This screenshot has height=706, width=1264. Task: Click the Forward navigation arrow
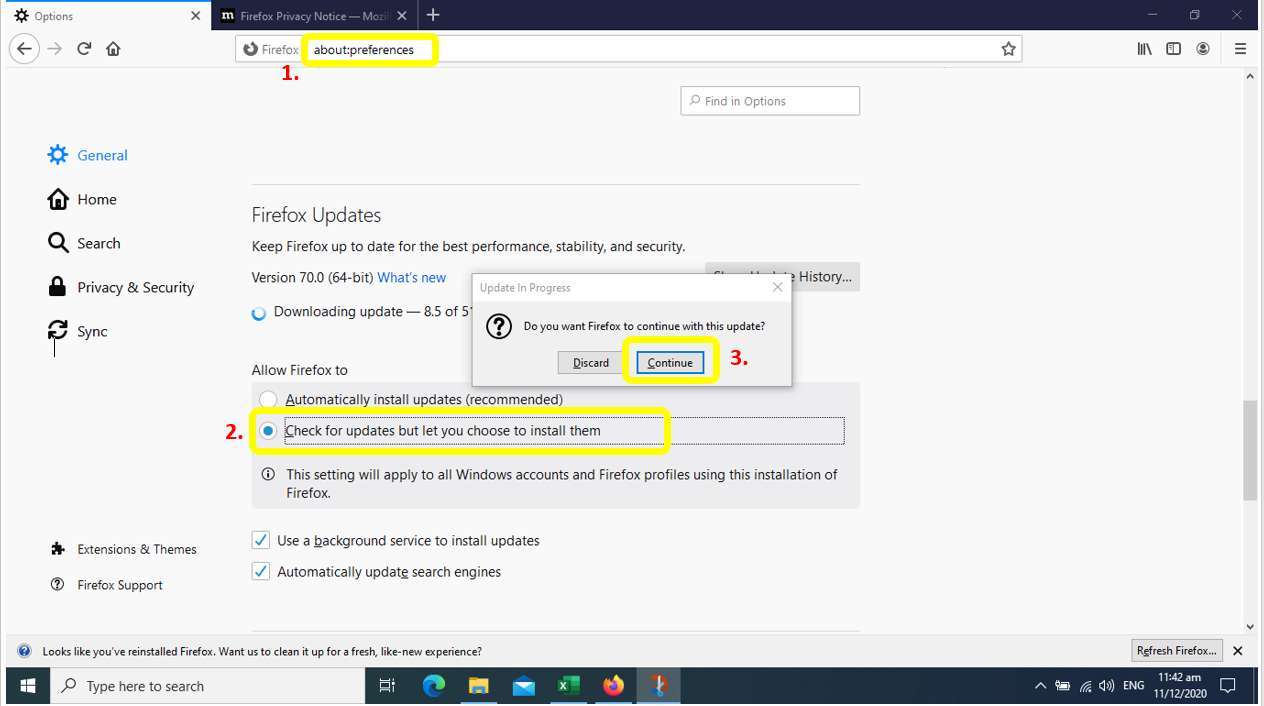pyautogui.click(x=55, y=49)
